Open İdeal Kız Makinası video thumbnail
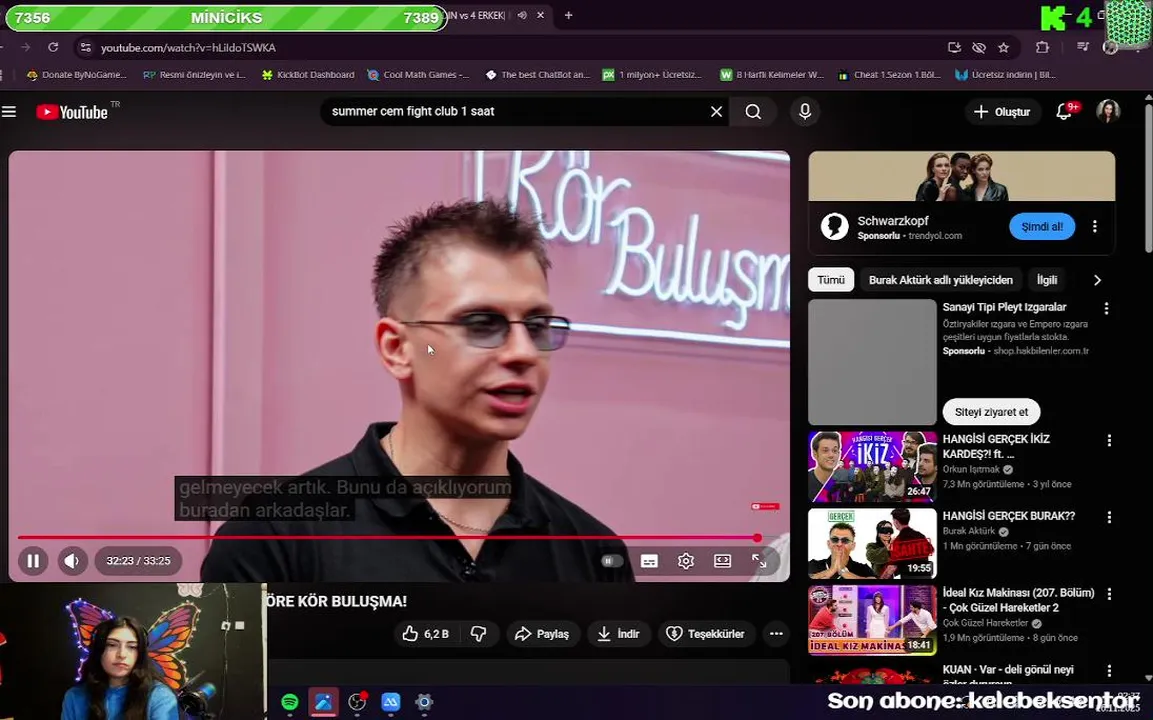This screenshot has width=1153, height=720. (872, 621)
